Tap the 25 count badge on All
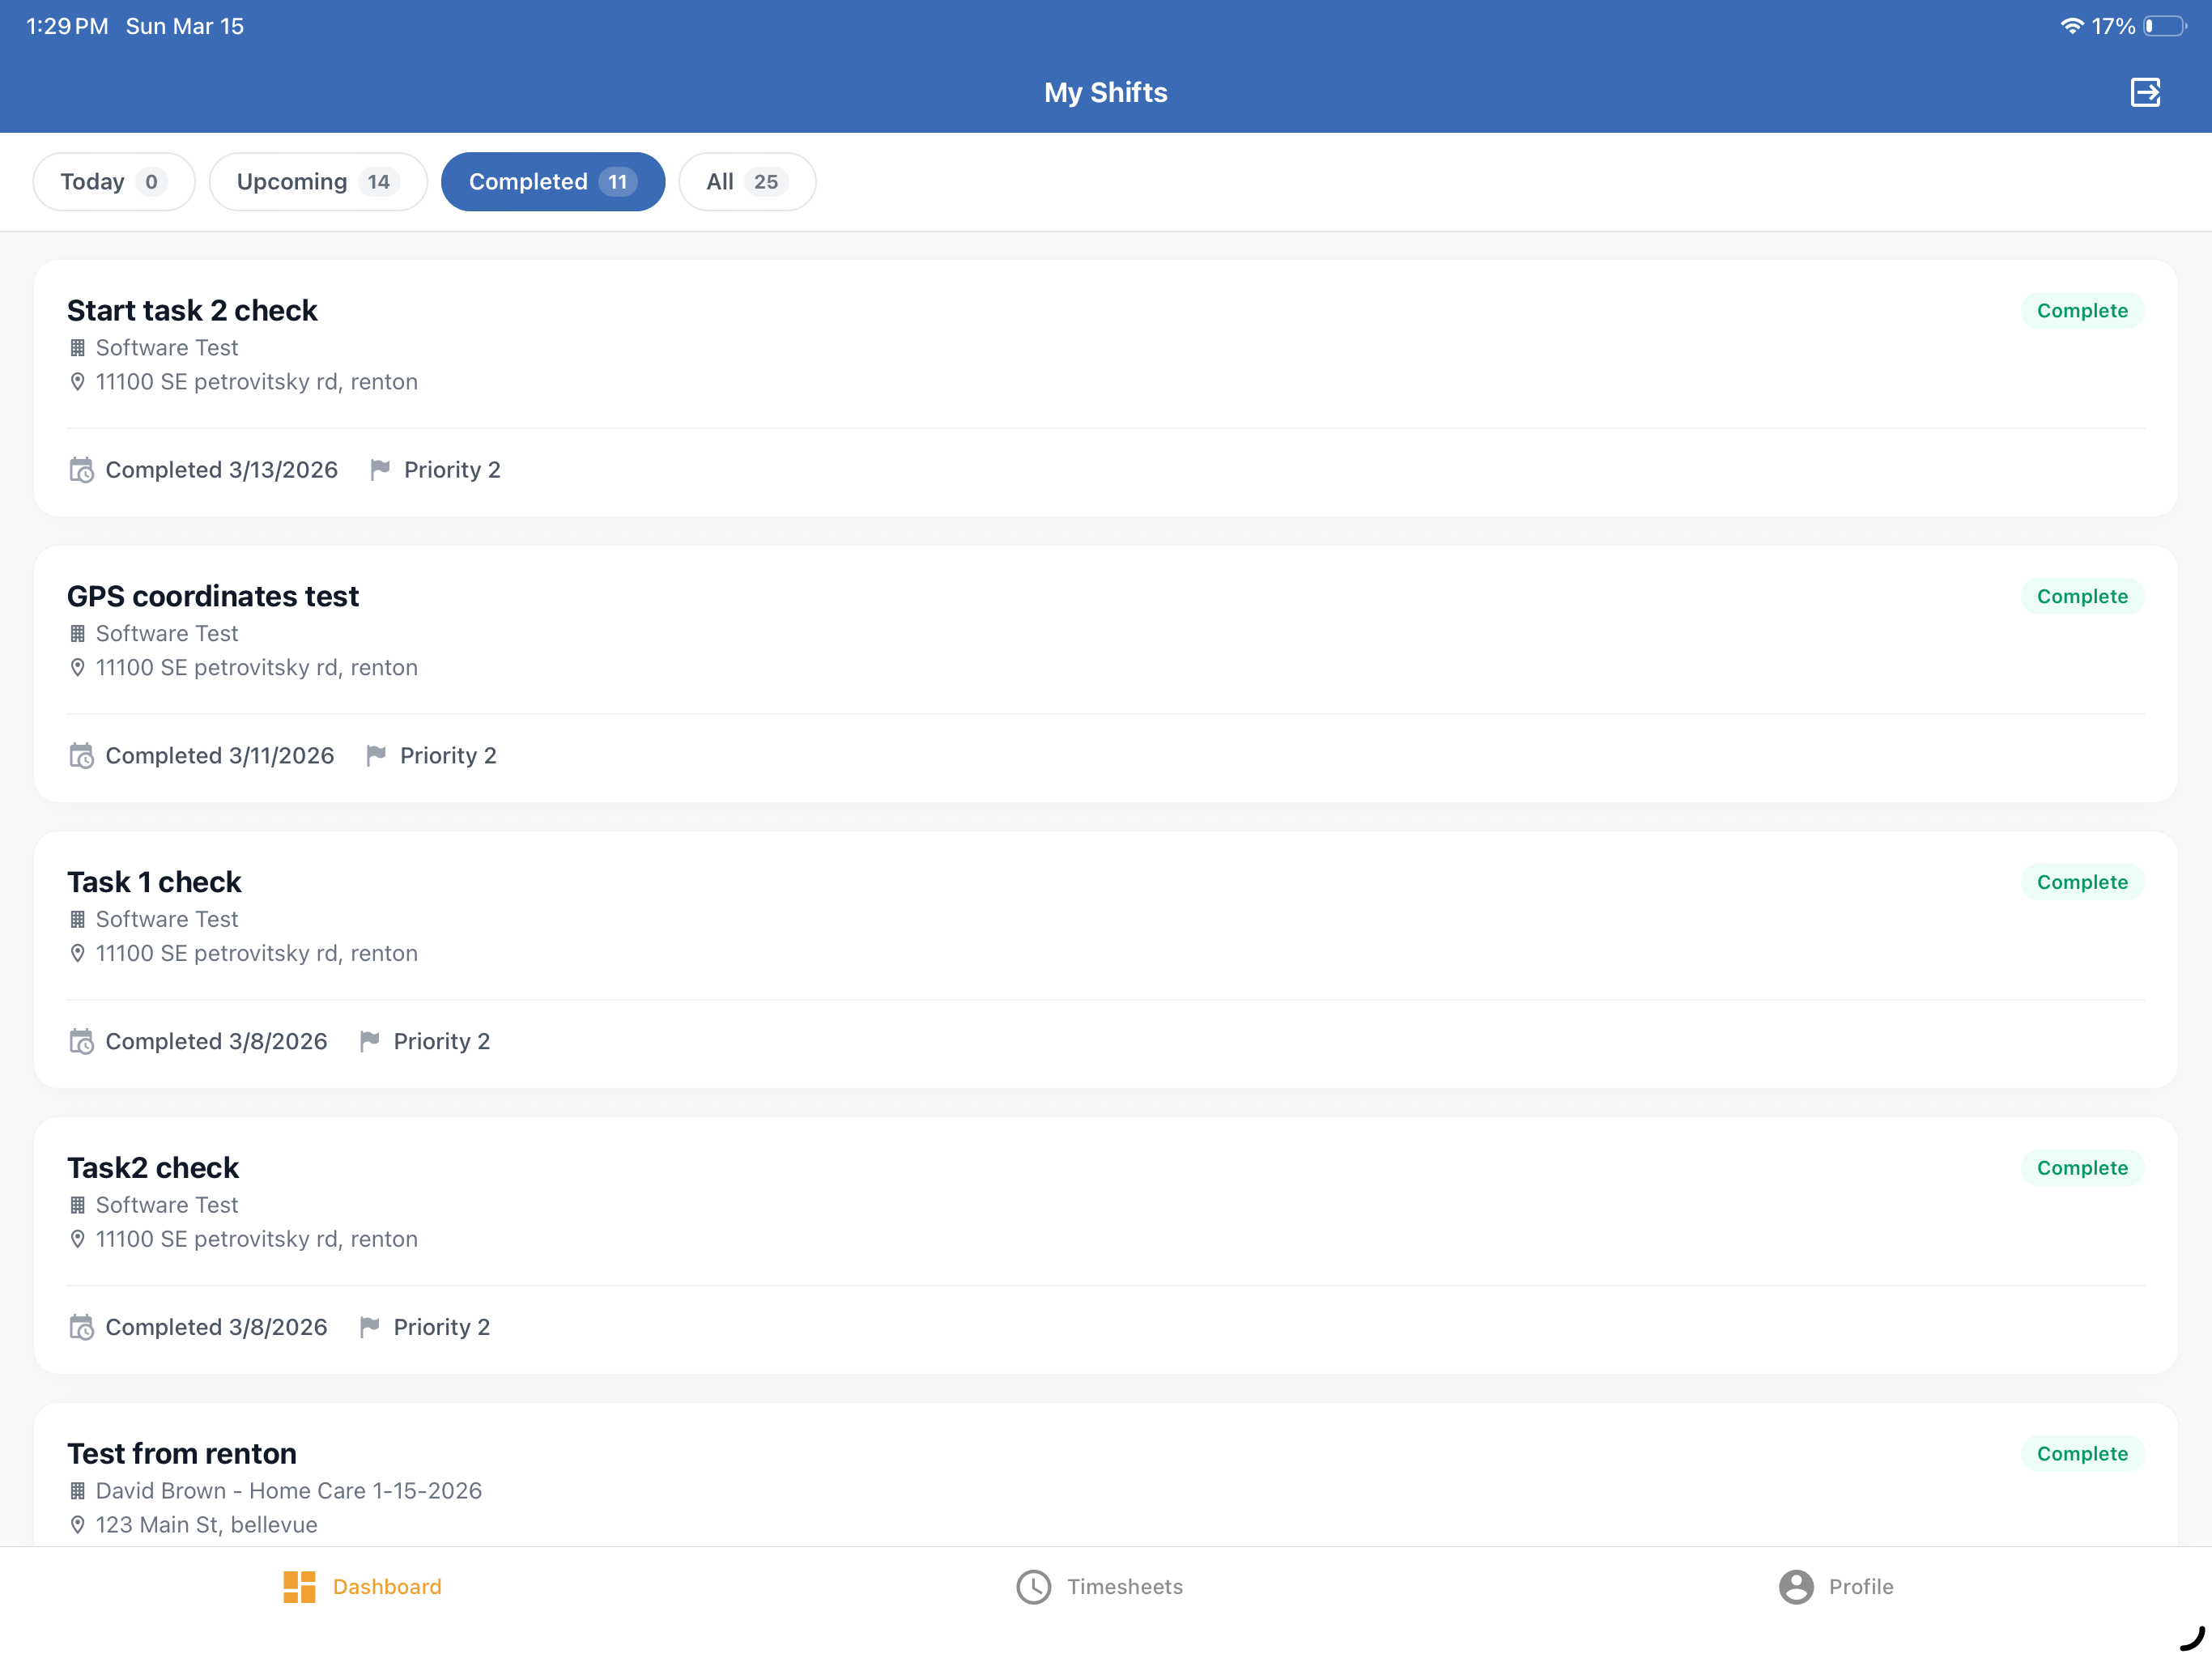The image size is (2212, 1658). click(x=765, y=182)
